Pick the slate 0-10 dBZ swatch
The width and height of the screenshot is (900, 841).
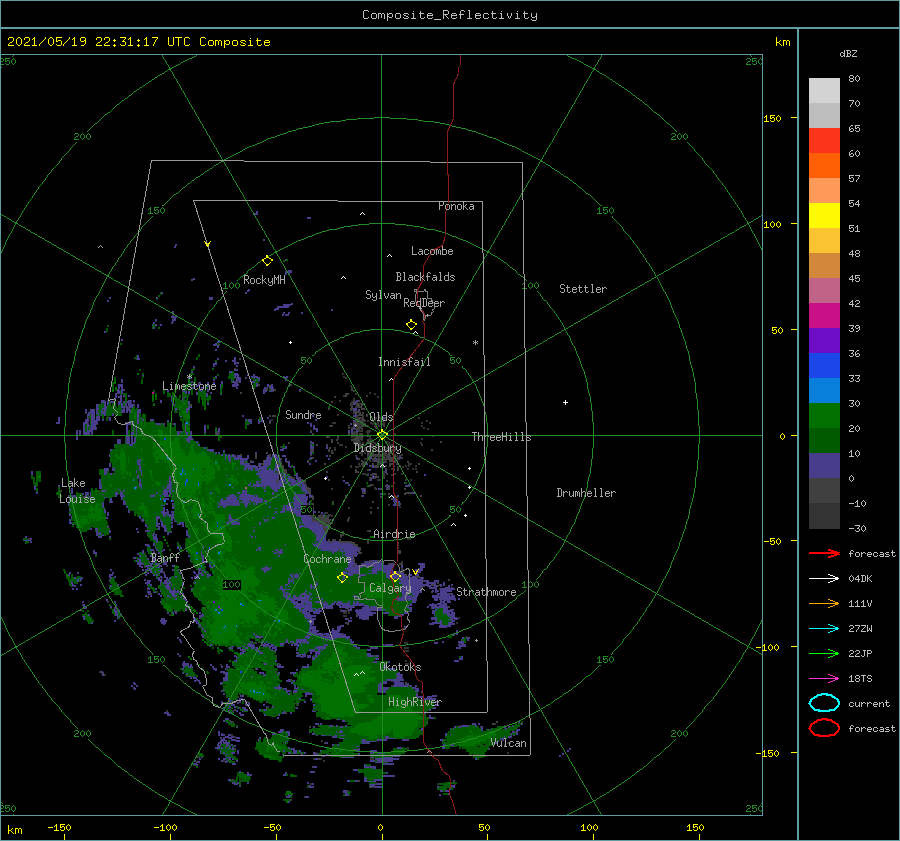(824, 465)
